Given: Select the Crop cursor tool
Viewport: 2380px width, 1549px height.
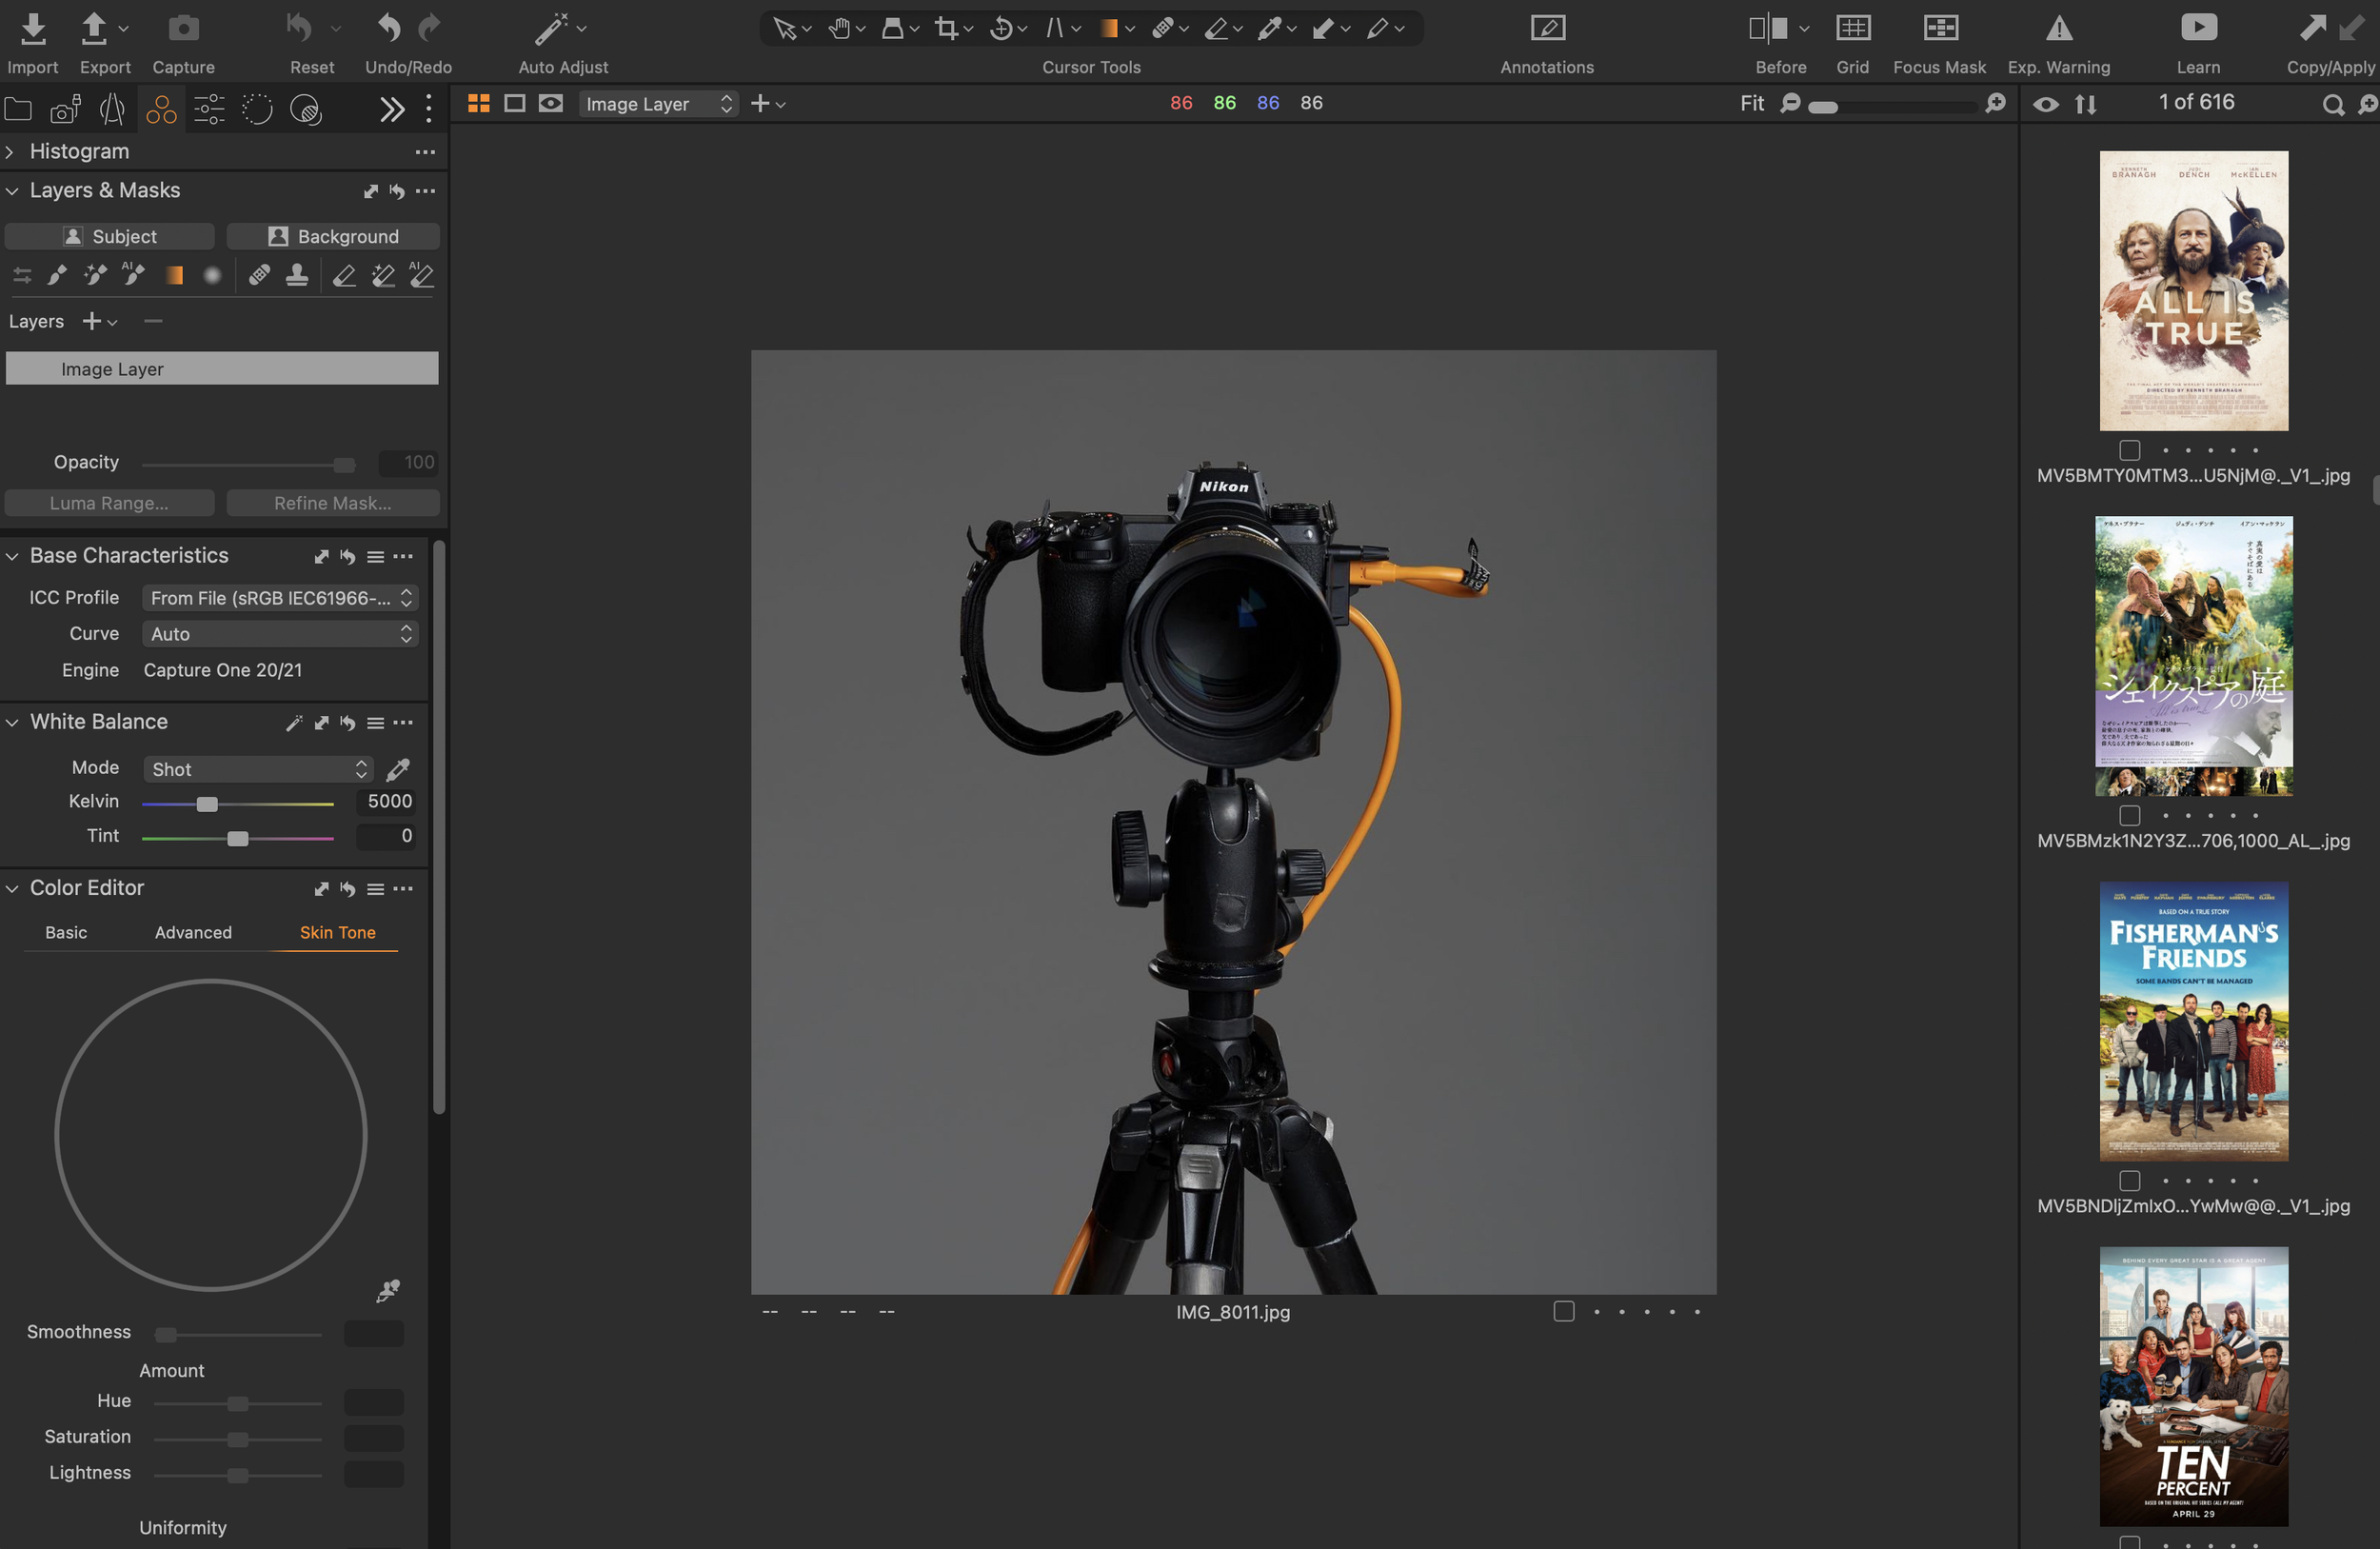Looking at the screenshot, I should pos(945,29).
